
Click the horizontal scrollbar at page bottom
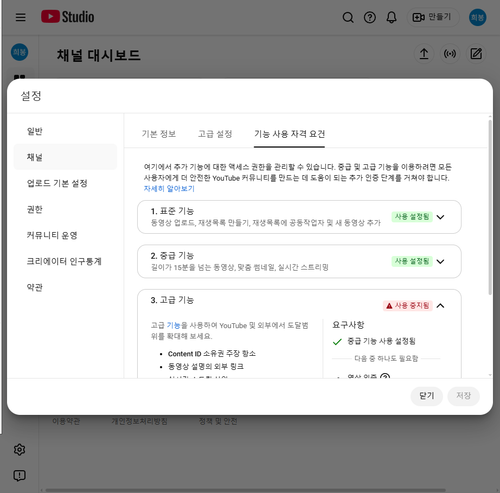click(x=245, y=490)
